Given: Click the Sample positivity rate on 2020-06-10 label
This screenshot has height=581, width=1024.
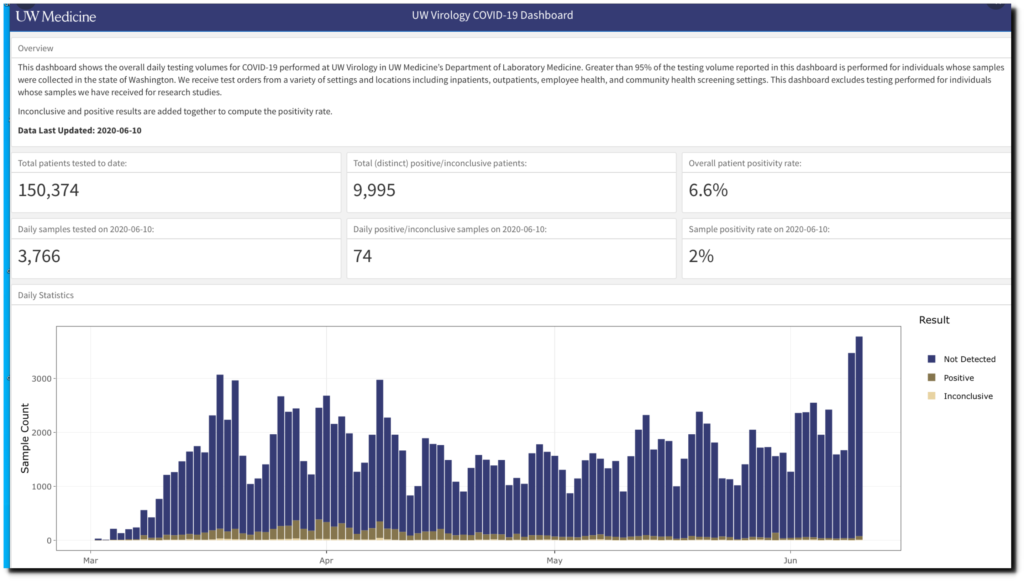Looking at the screenshot, I should tap(759, 229).
